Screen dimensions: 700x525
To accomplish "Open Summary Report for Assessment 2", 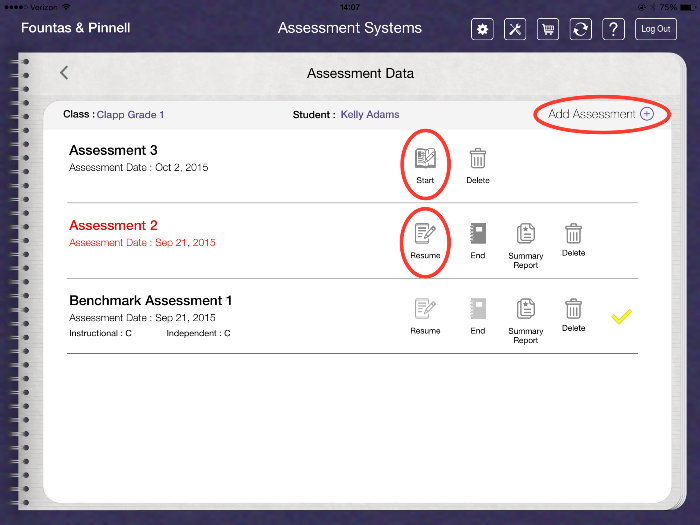I will pos(525,246).
